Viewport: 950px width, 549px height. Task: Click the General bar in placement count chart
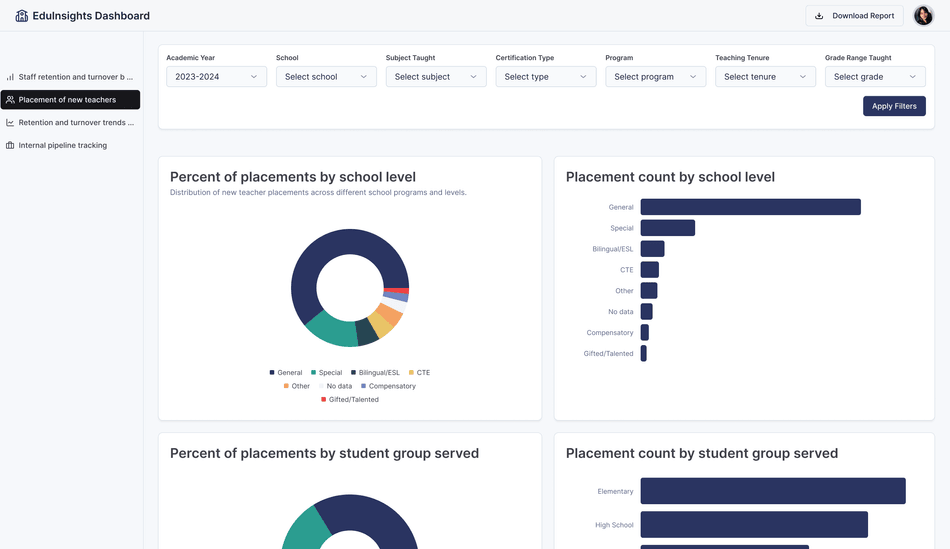pyautogui.click(x=750, y=207)
